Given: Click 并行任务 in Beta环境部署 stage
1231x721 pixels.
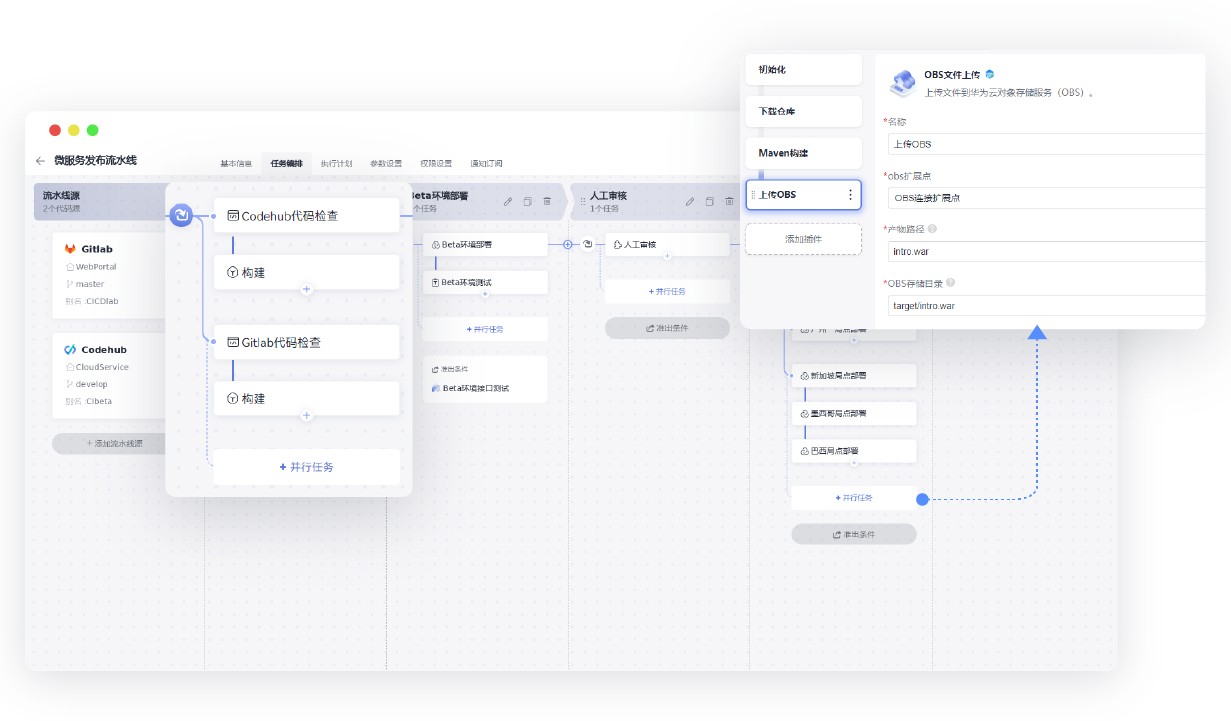Looking at the screenshot, I should (485, 329).
